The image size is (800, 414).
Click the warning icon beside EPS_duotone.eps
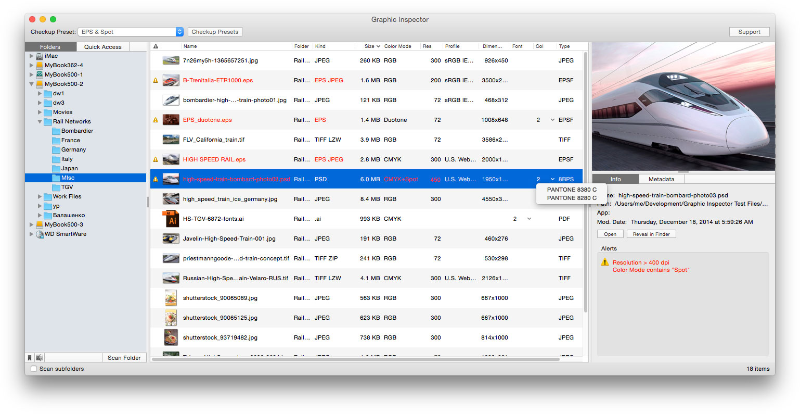click(155, 120)
